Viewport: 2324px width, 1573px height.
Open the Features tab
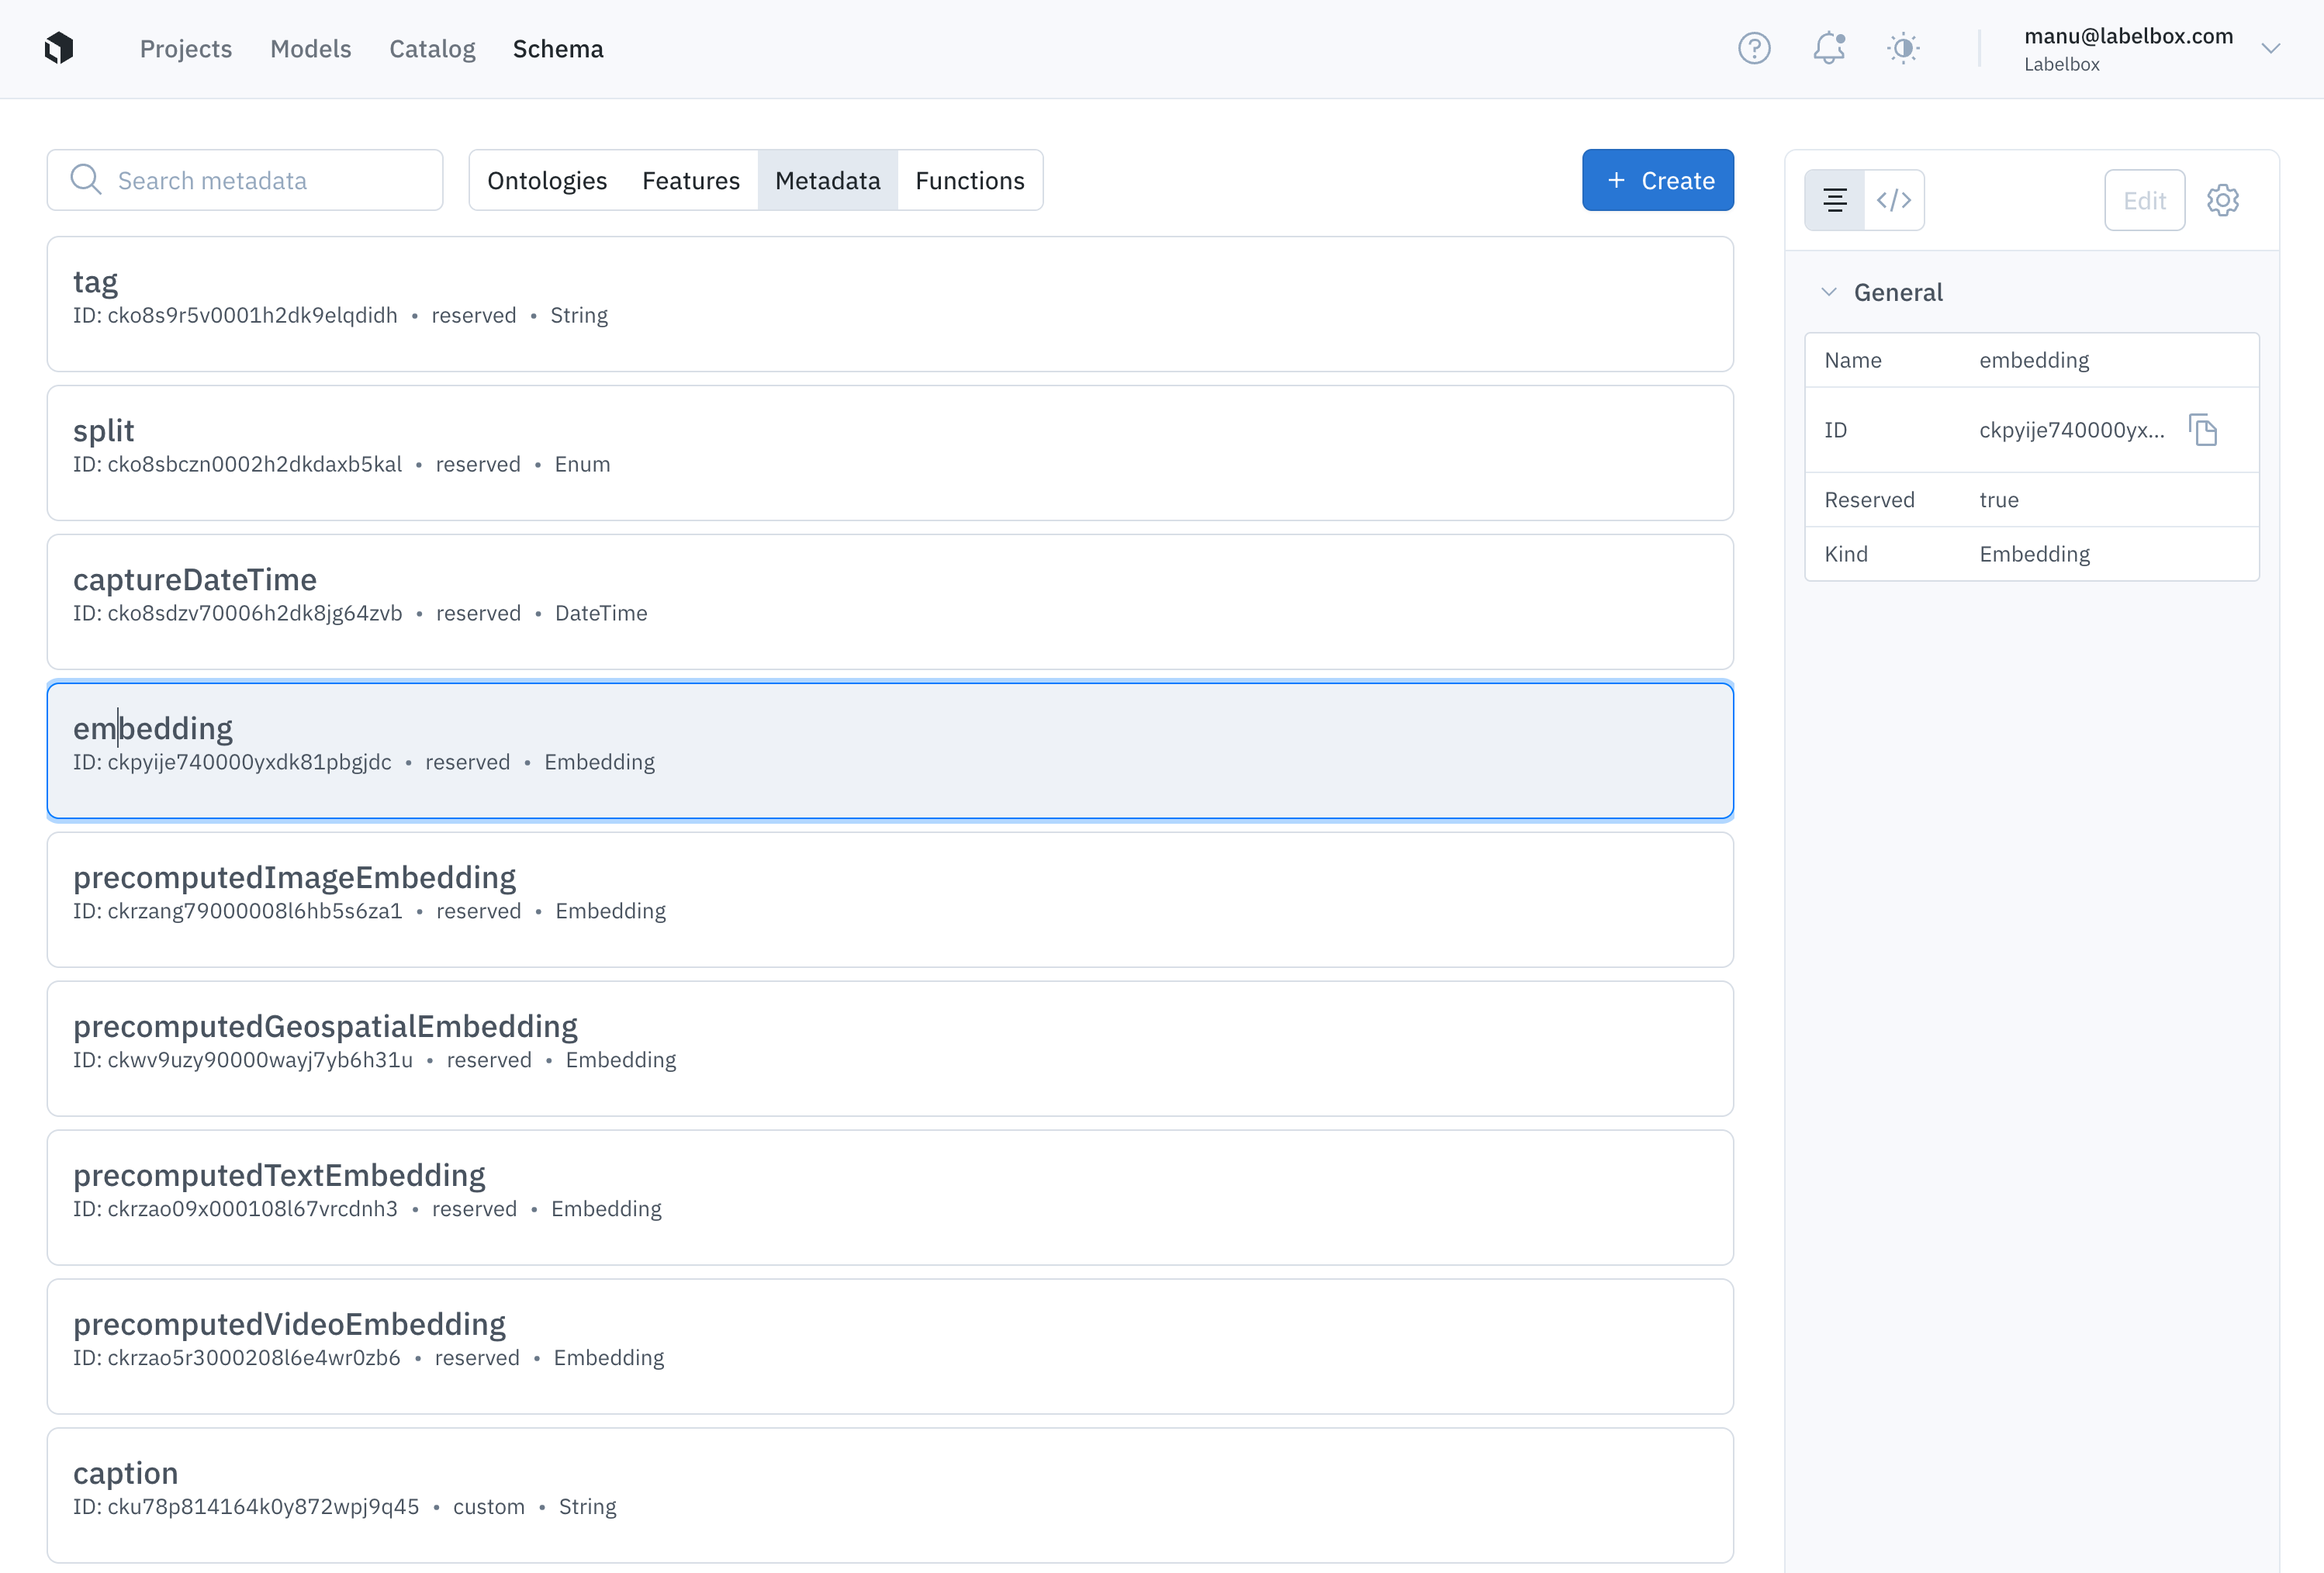pos(690,181)
